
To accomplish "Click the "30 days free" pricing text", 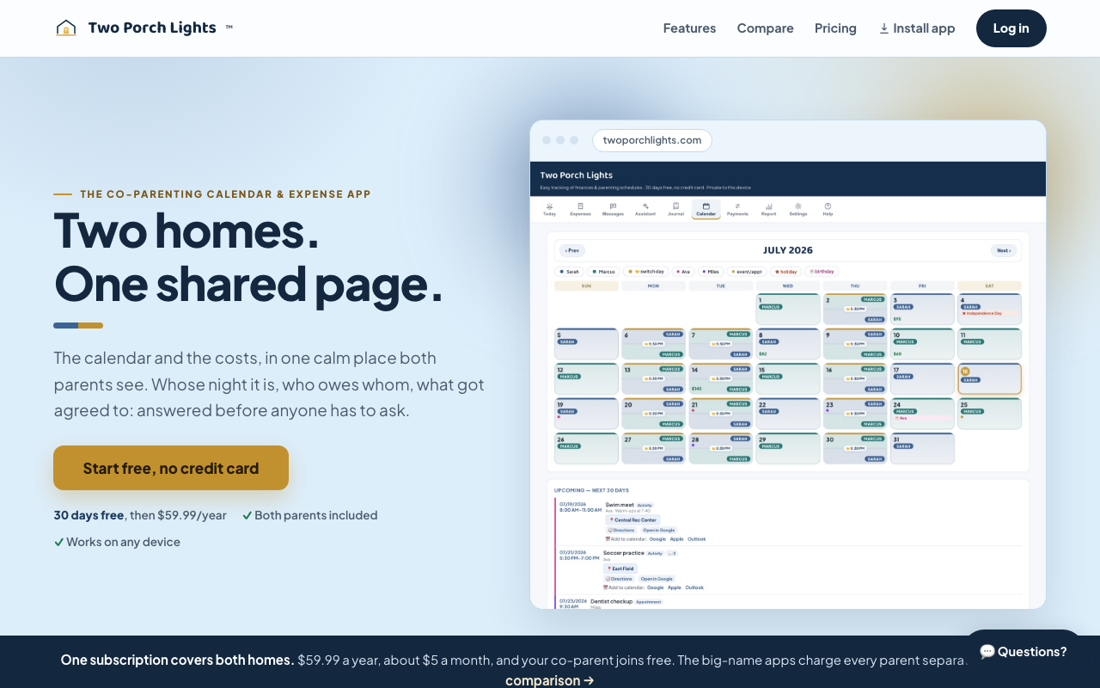I will pyautogui.click(x=89, y=515).
